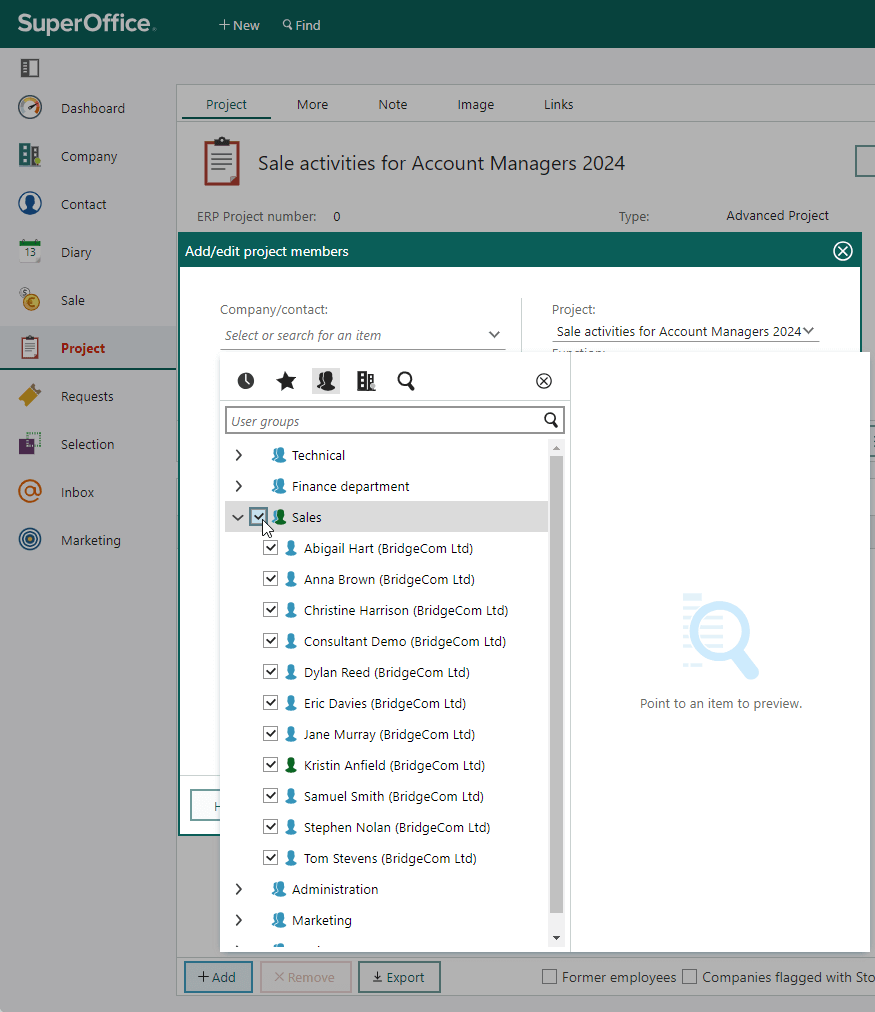This screenshot has width=875, height=1012.
Task: Show favorites with the star icon
Action: [x=286, y=381]
